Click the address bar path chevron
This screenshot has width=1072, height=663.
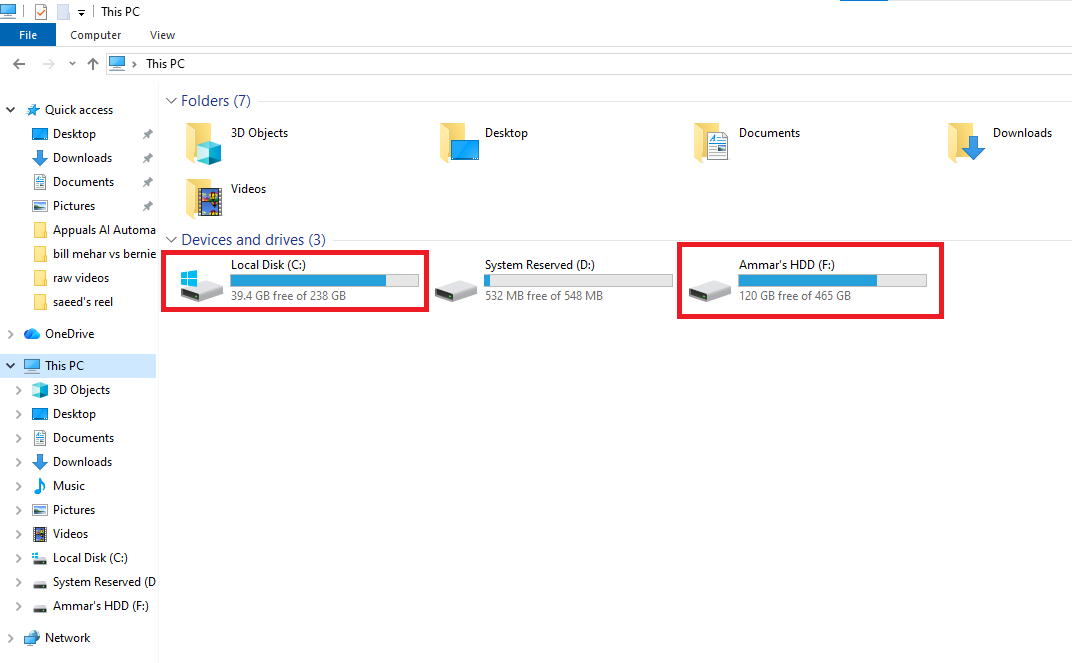134,64
